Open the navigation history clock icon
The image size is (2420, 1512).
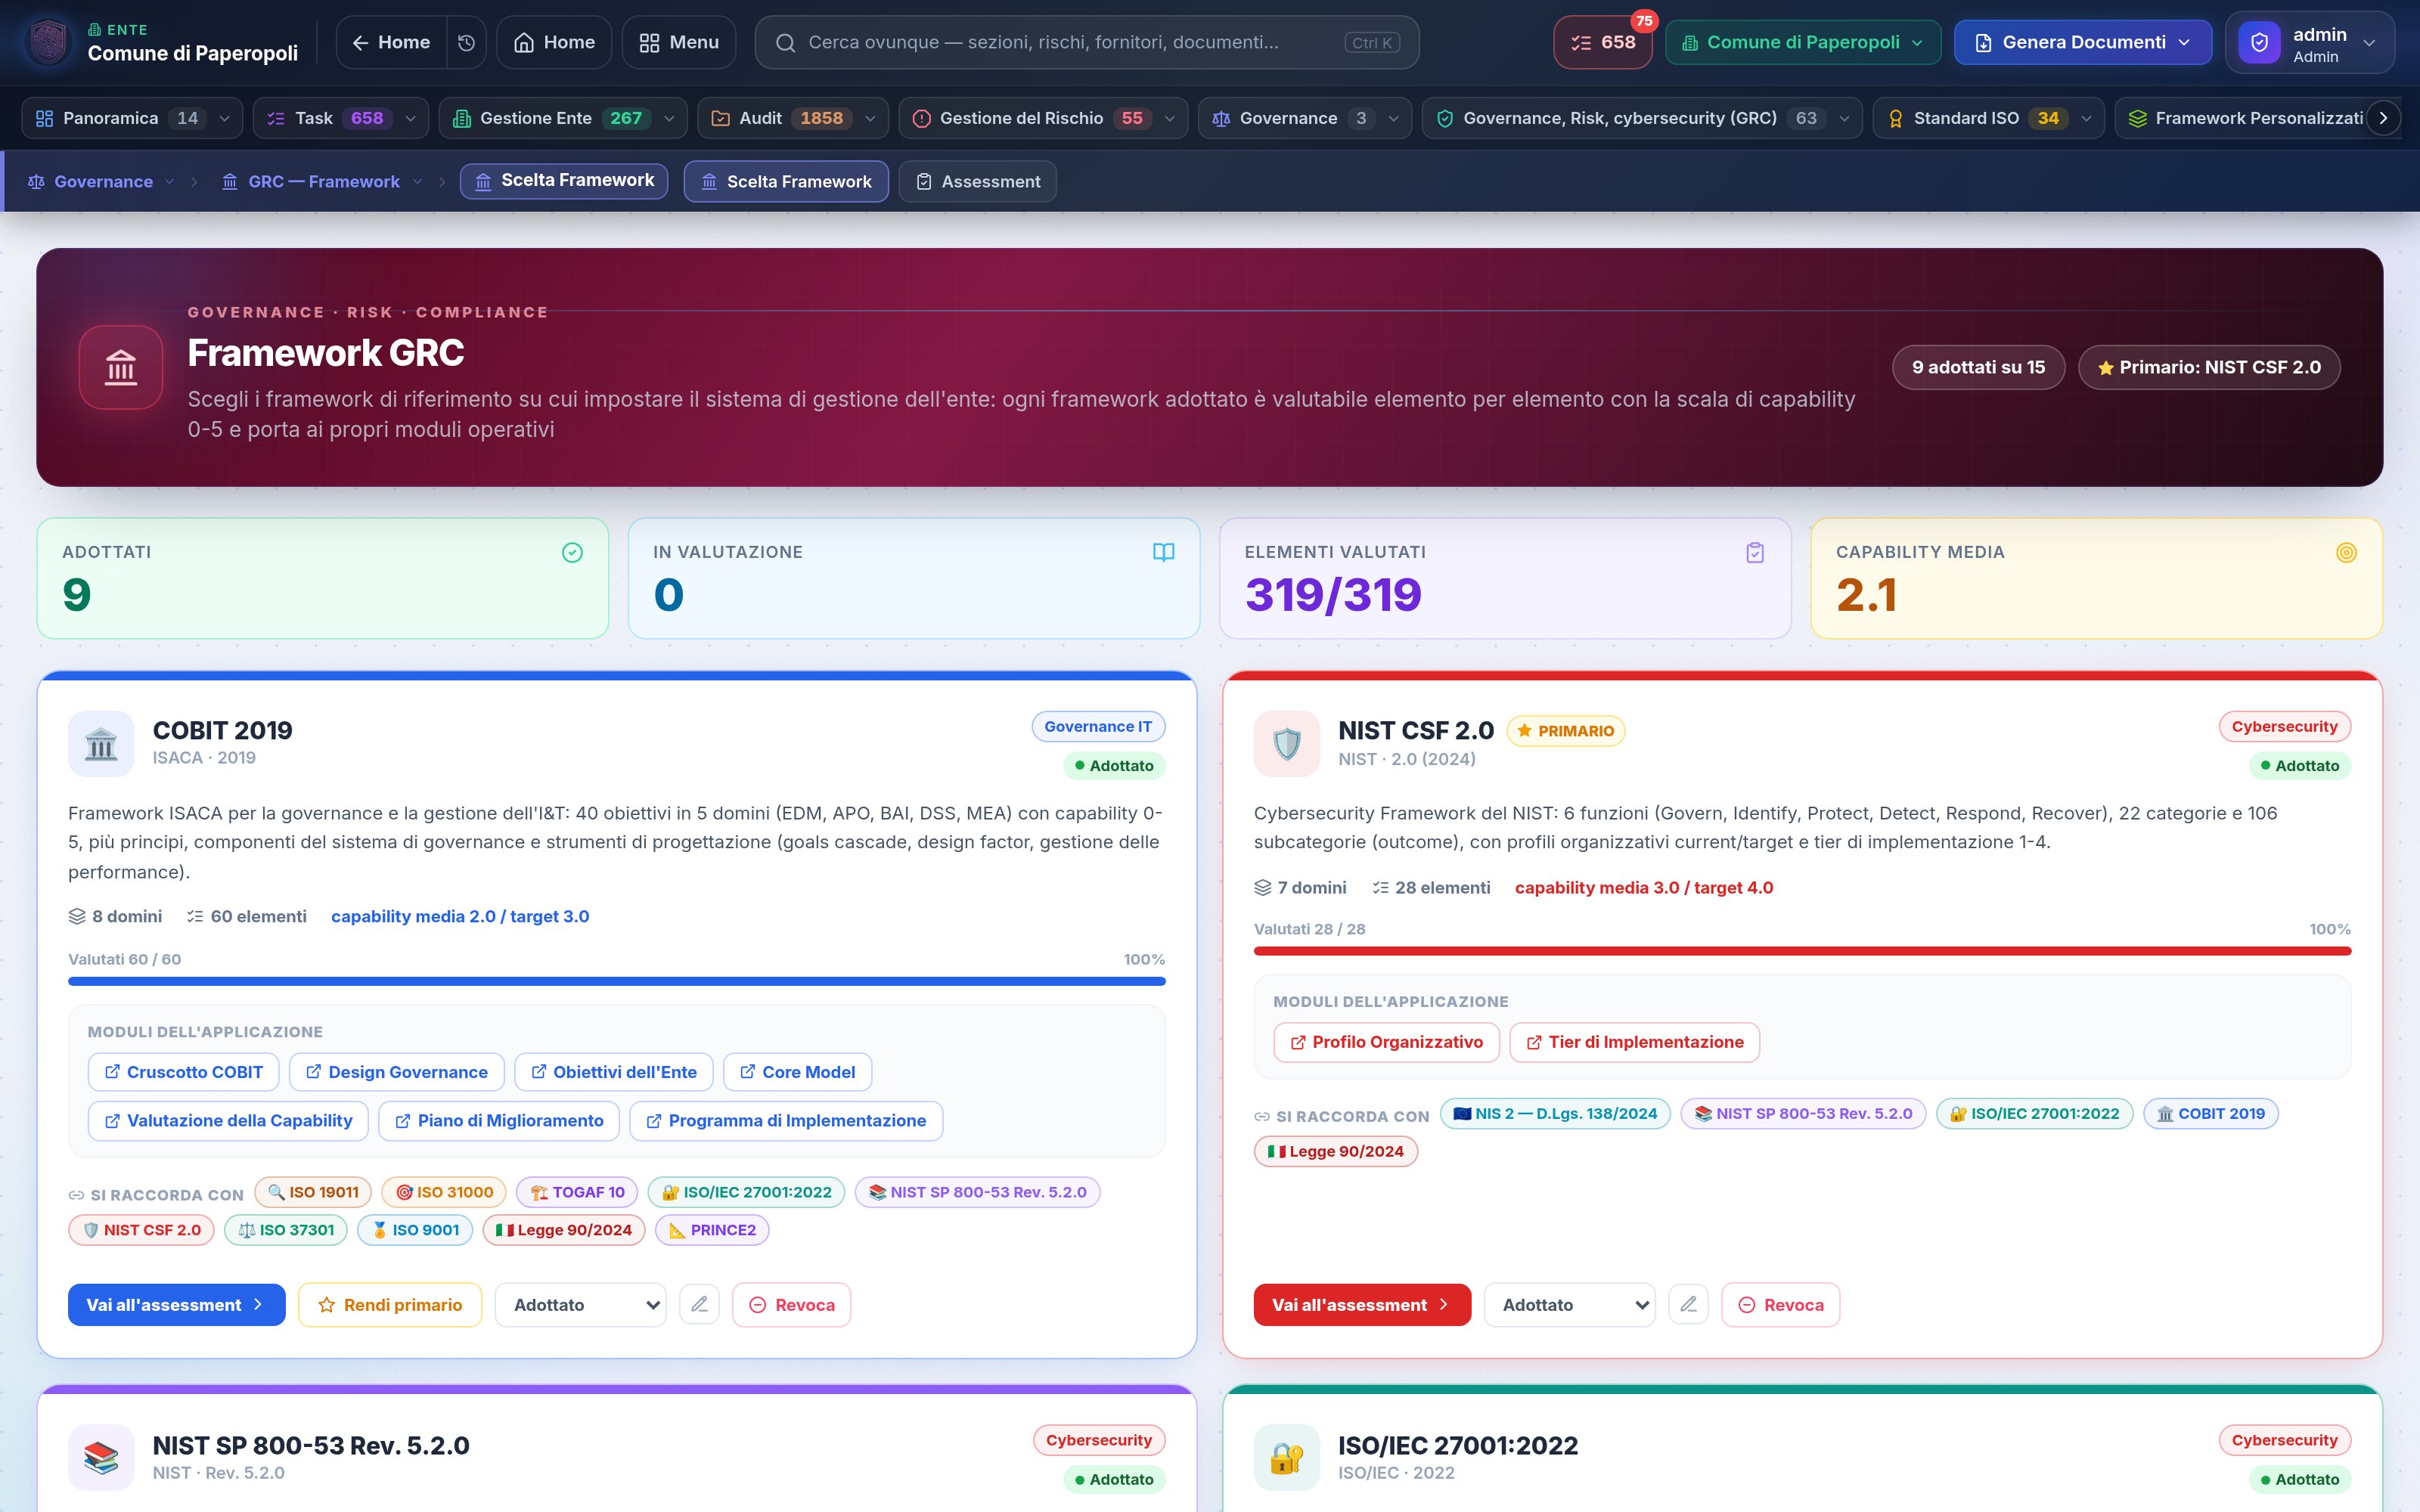tap(466, 42)
